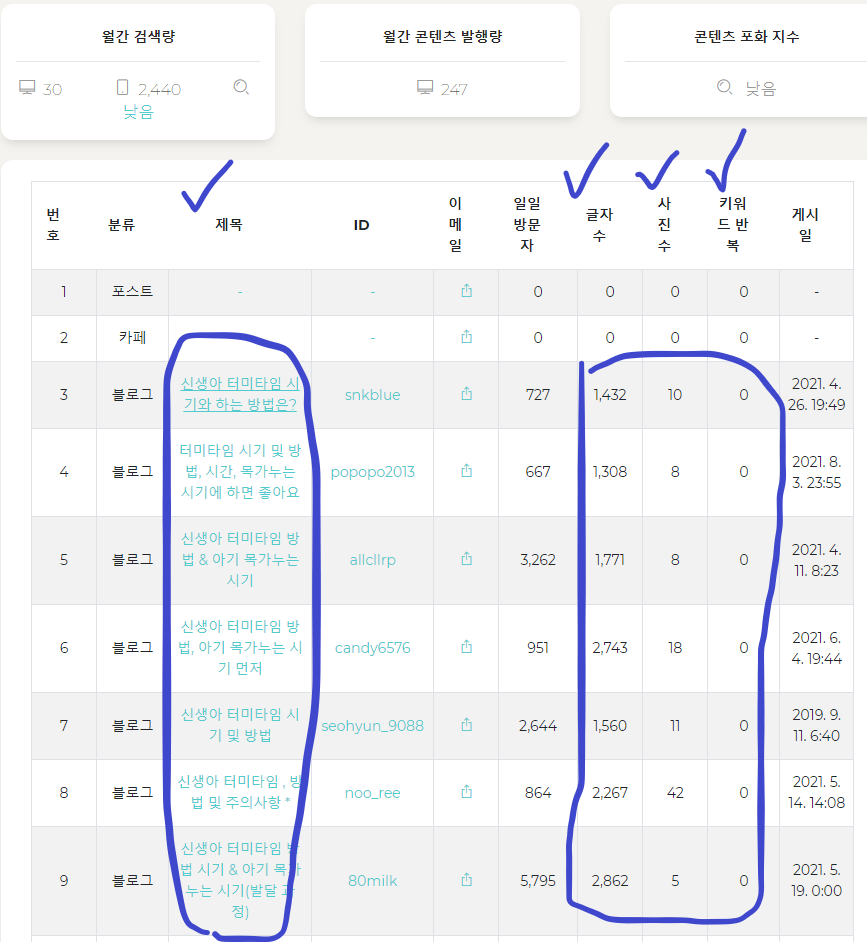Click the share icon in allcllrp row
Screen dimensions: 867x942
[x=466, y=559]
